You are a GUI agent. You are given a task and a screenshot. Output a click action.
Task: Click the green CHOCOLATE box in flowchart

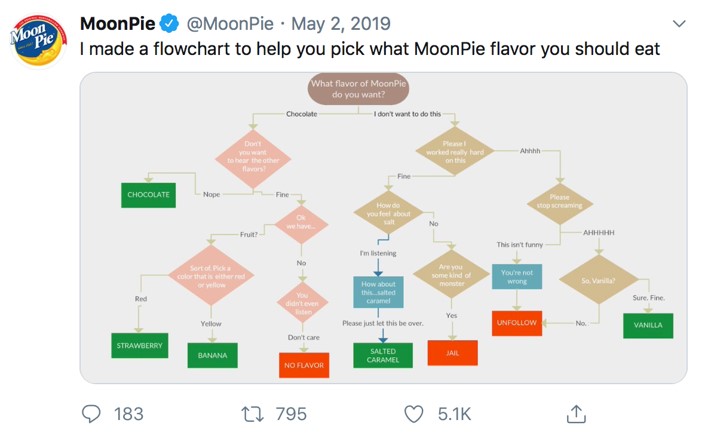tap(148, 195)
